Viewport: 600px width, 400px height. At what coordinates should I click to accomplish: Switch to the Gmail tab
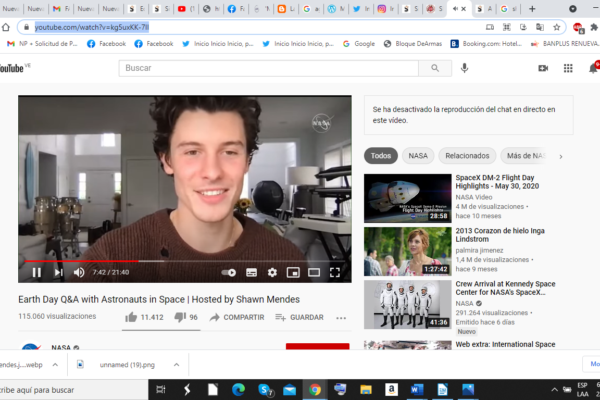(x=60, y=9)
